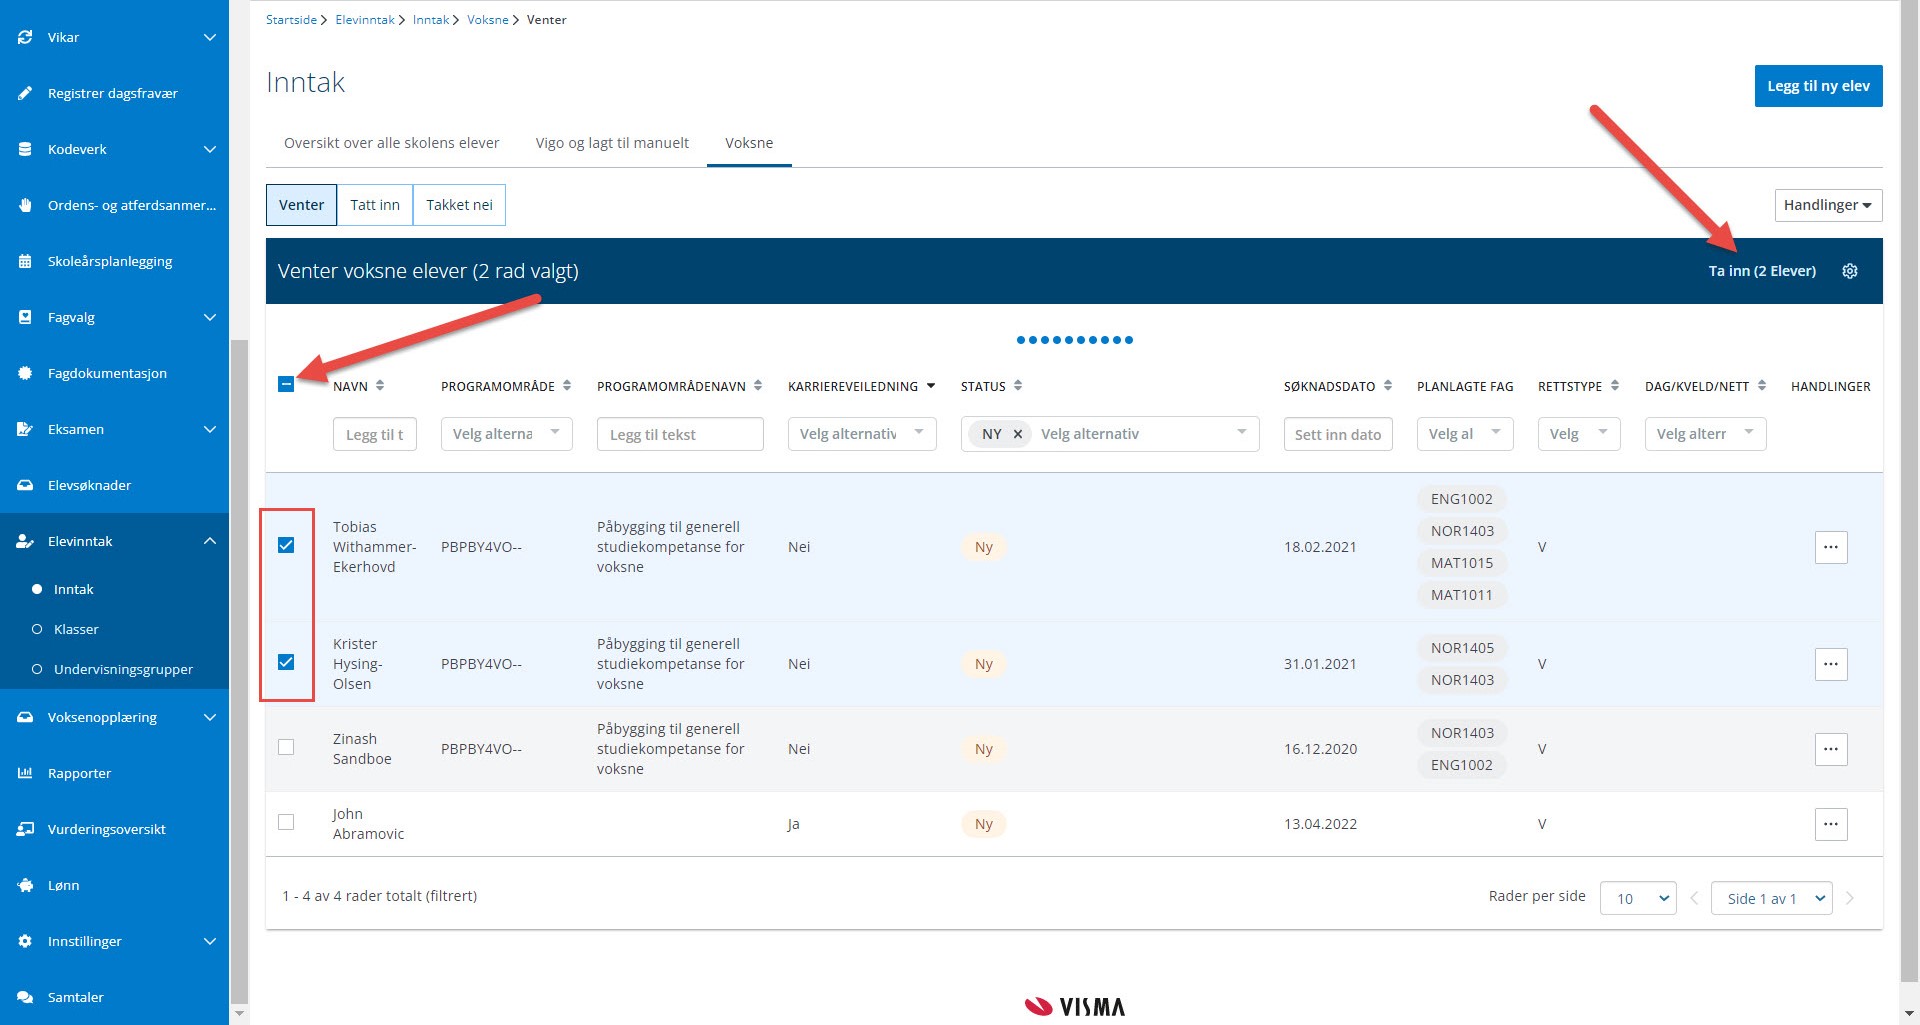Click the Voksenopplæring sidebar icon
Screen dimensions: 1920x1025
pyautogui.click(x=25, y=717)
